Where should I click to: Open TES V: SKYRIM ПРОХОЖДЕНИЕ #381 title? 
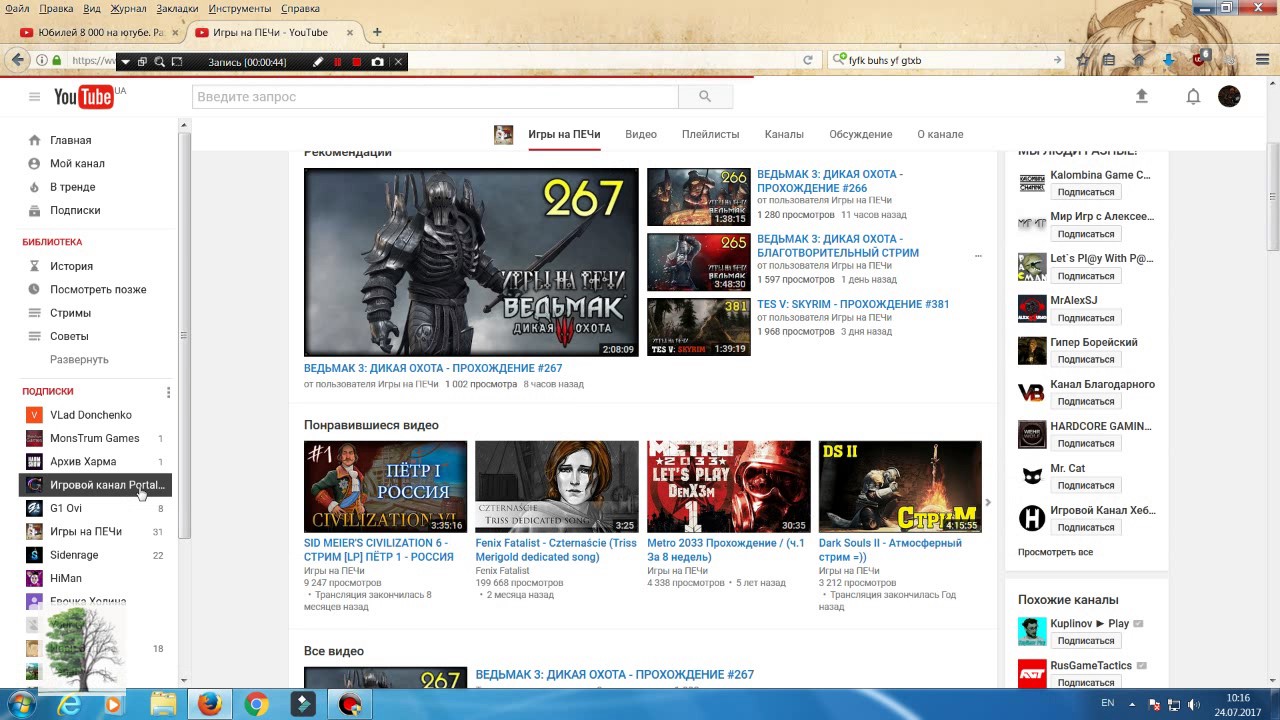pyautogui.click(x=853, y=304)
